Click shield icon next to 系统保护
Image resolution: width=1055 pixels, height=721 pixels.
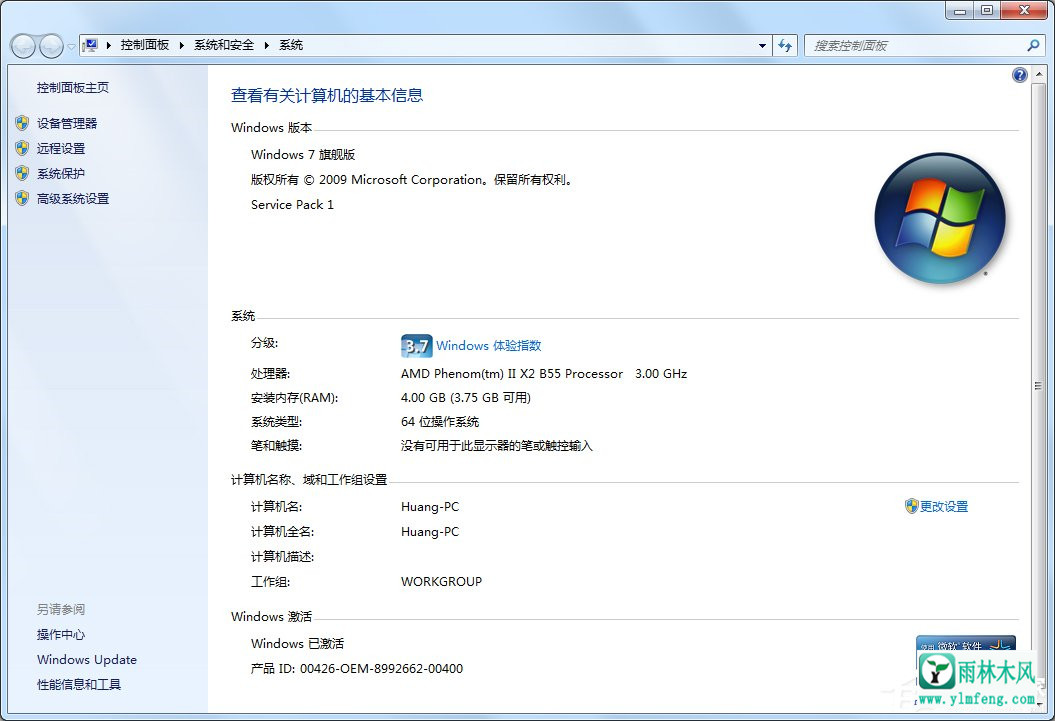pyautogui.click(x=22, y=174)
